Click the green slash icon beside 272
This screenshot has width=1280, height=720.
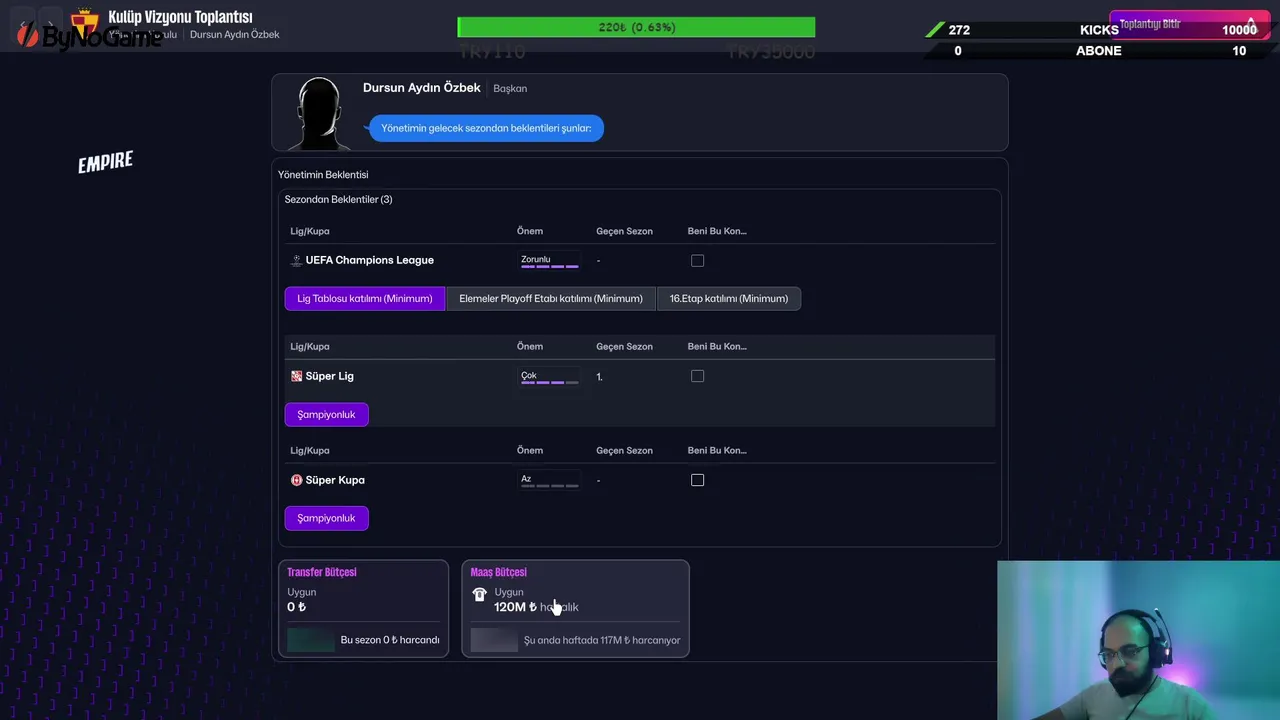tap(934, 30)
